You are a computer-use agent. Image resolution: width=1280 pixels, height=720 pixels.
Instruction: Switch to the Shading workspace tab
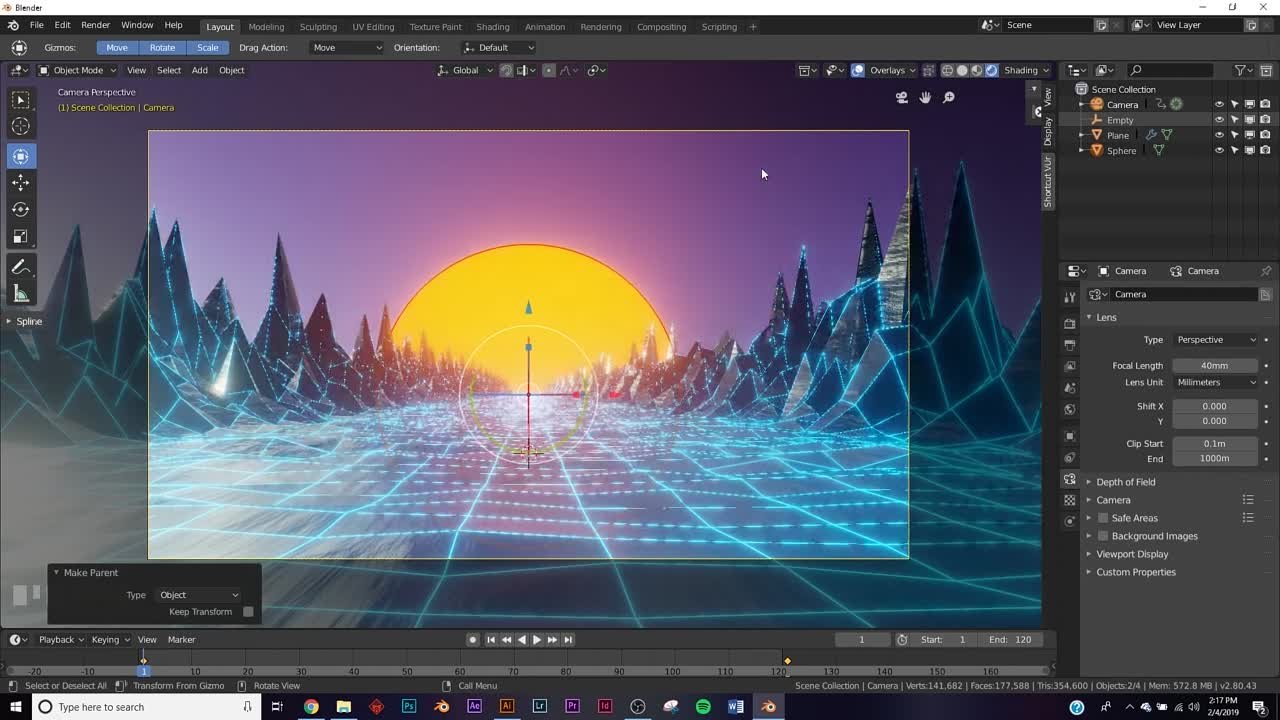click(x=492, y=27)
